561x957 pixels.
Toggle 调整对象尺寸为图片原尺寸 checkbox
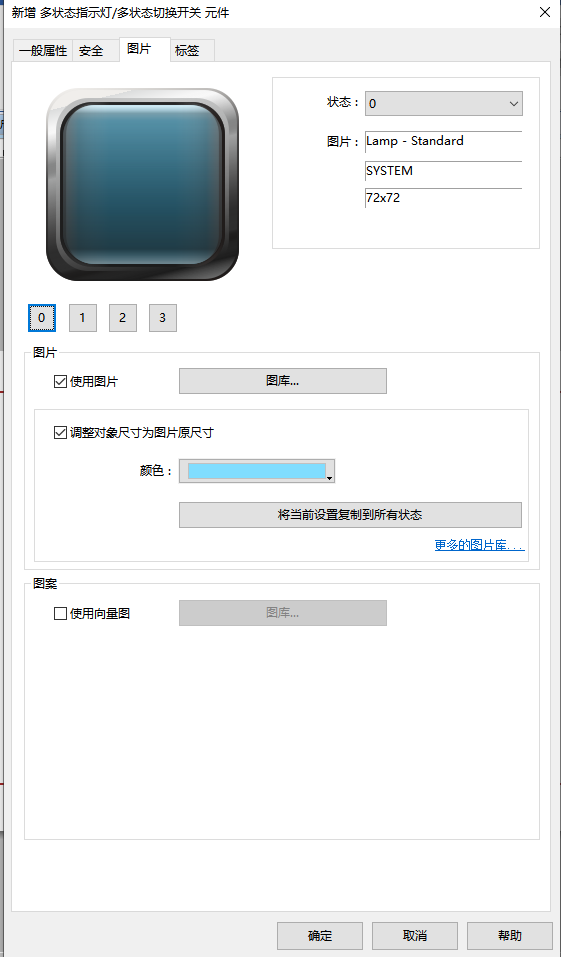click(x=60, y=433)
